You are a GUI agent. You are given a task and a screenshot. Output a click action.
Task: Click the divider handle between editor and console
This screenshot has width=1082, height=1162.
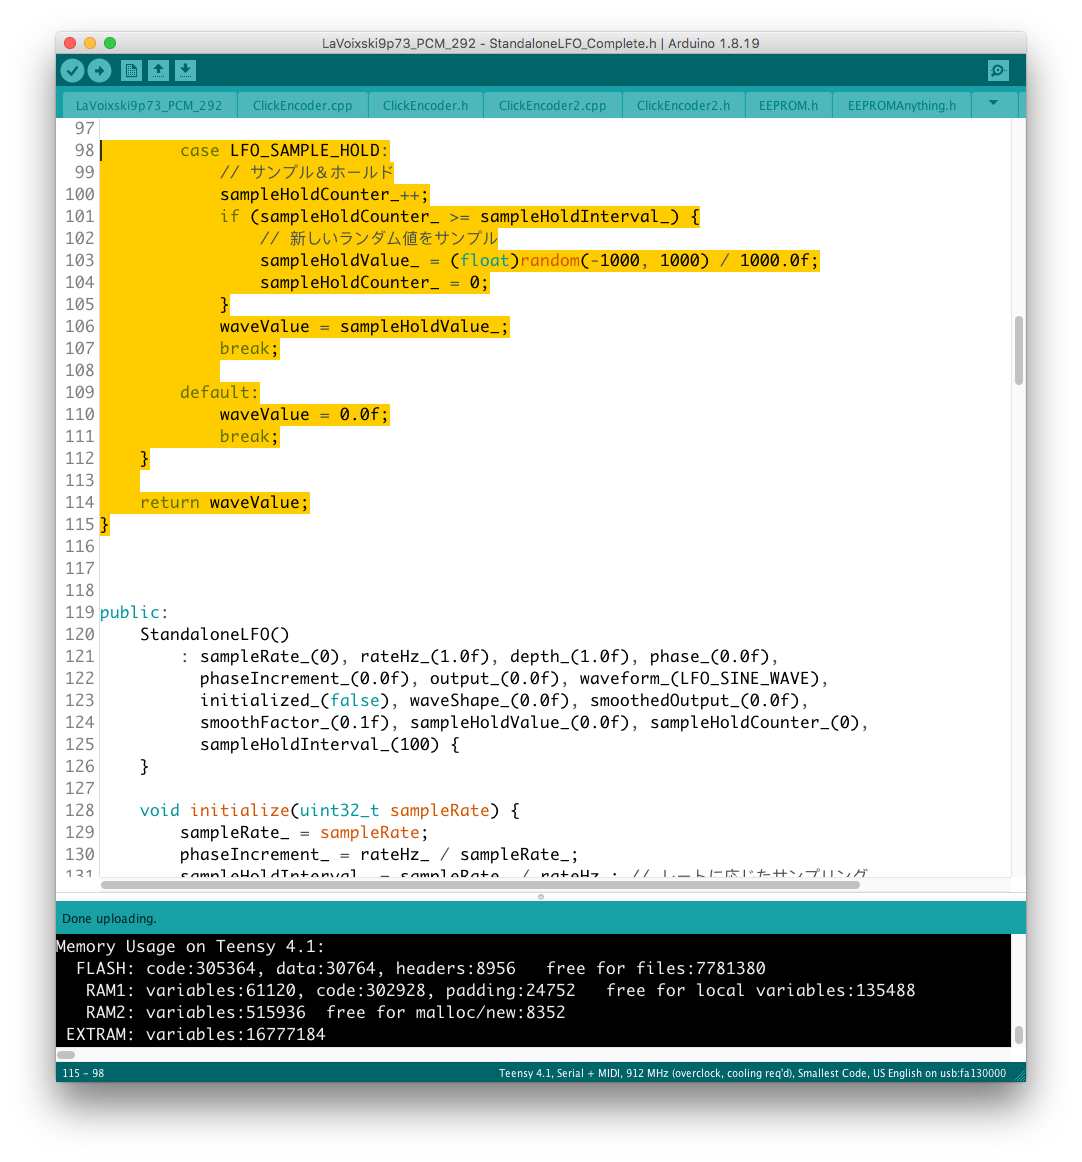[x=541, y=896]
